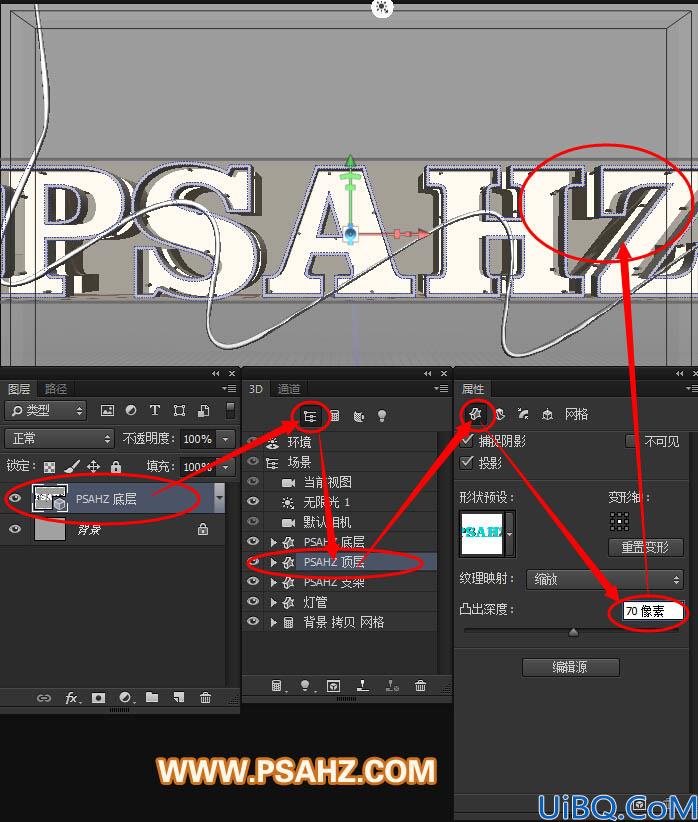Adjust the 凸出深度 slider handle

(573, 632)
